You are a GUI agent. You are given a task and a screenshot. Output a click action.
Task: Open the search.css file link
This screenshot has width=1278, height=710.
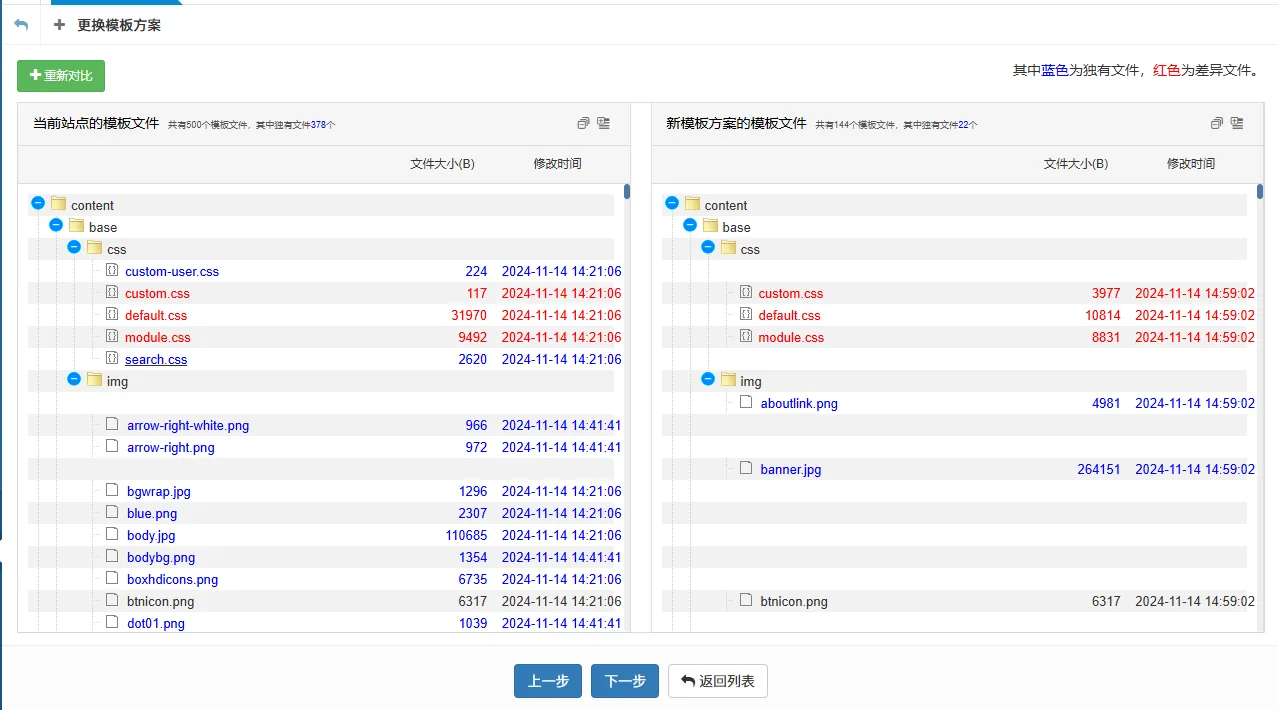(156, 359)
